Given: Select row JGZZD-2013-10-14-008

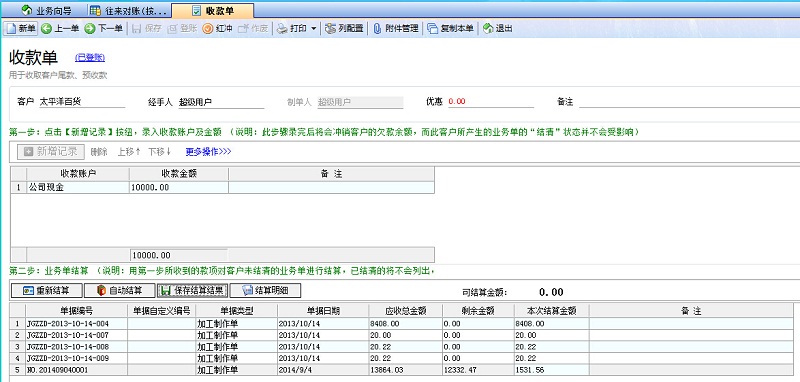Looking at the screenshot, I should (402, 346).
